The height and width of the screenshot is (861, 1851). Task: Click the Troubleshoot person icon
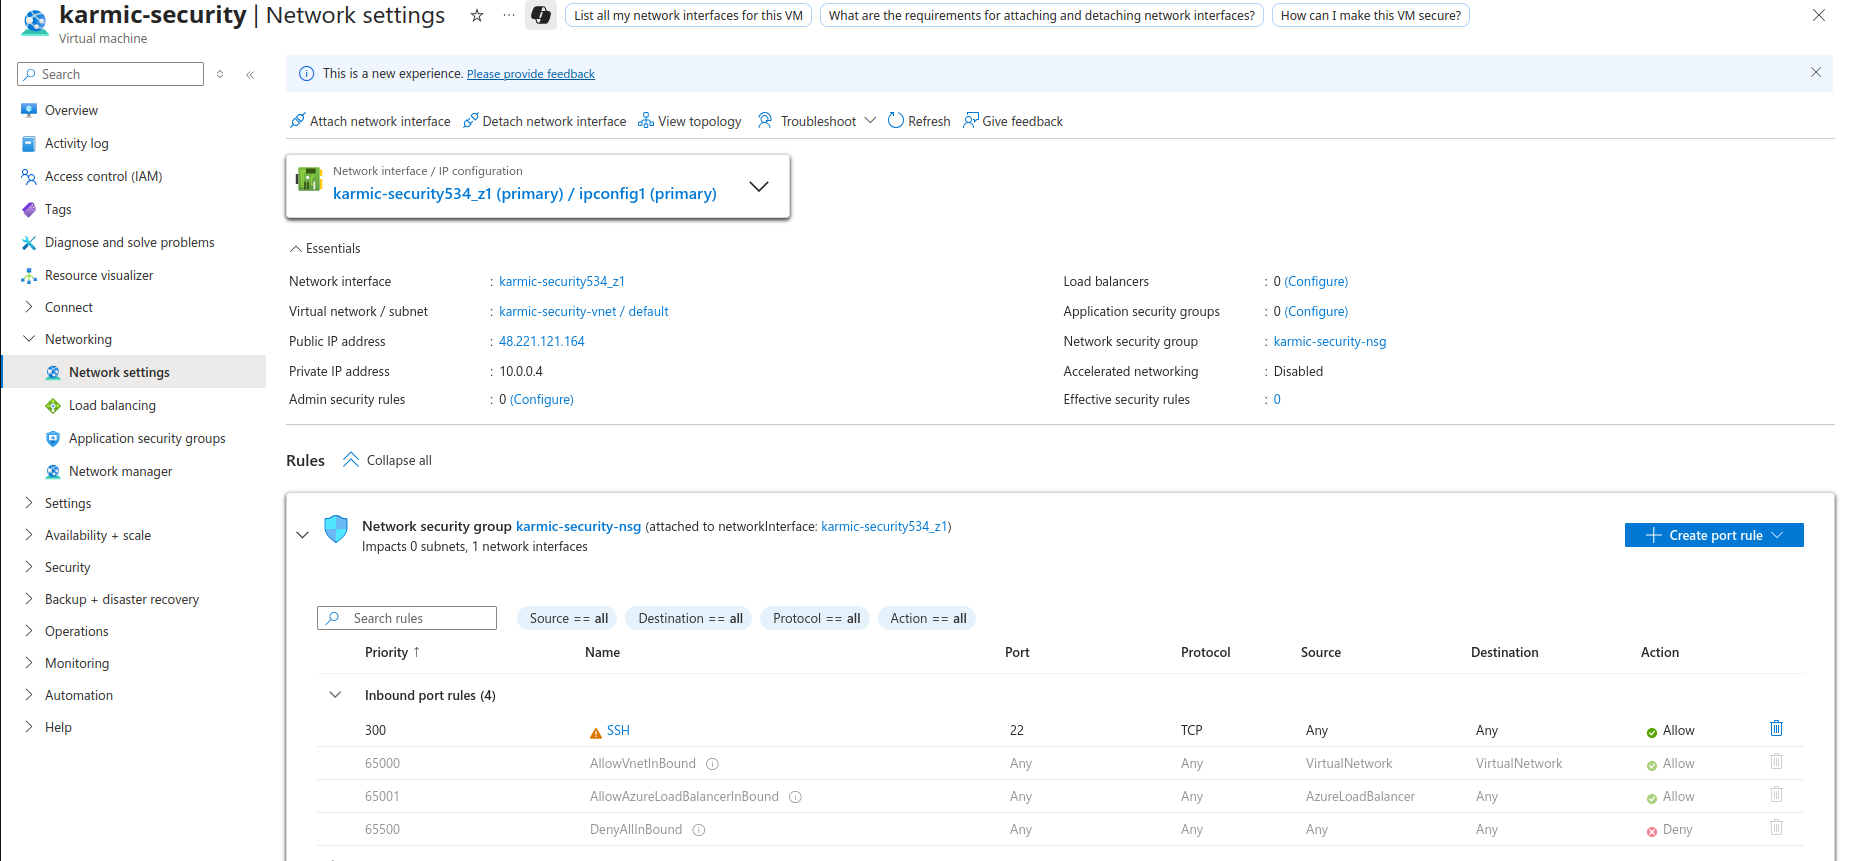coord(765,121)
